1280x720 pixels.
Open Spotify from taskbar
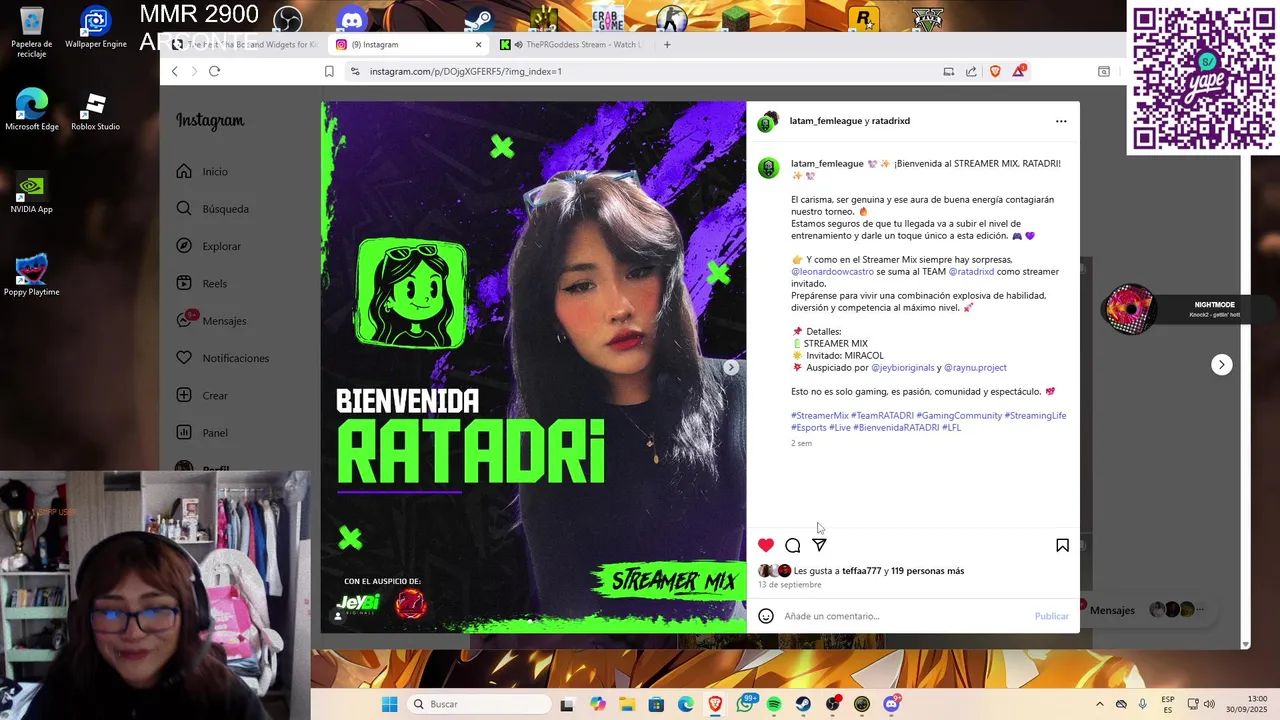774,704
